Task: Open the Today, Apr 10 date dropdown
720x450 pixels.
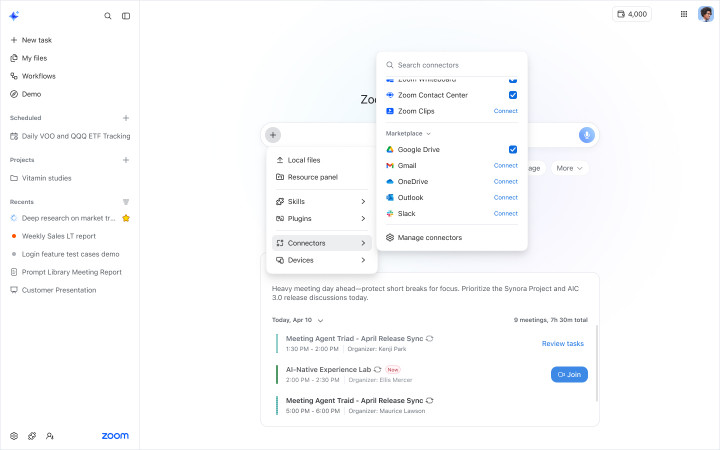Action: point(298,320)
